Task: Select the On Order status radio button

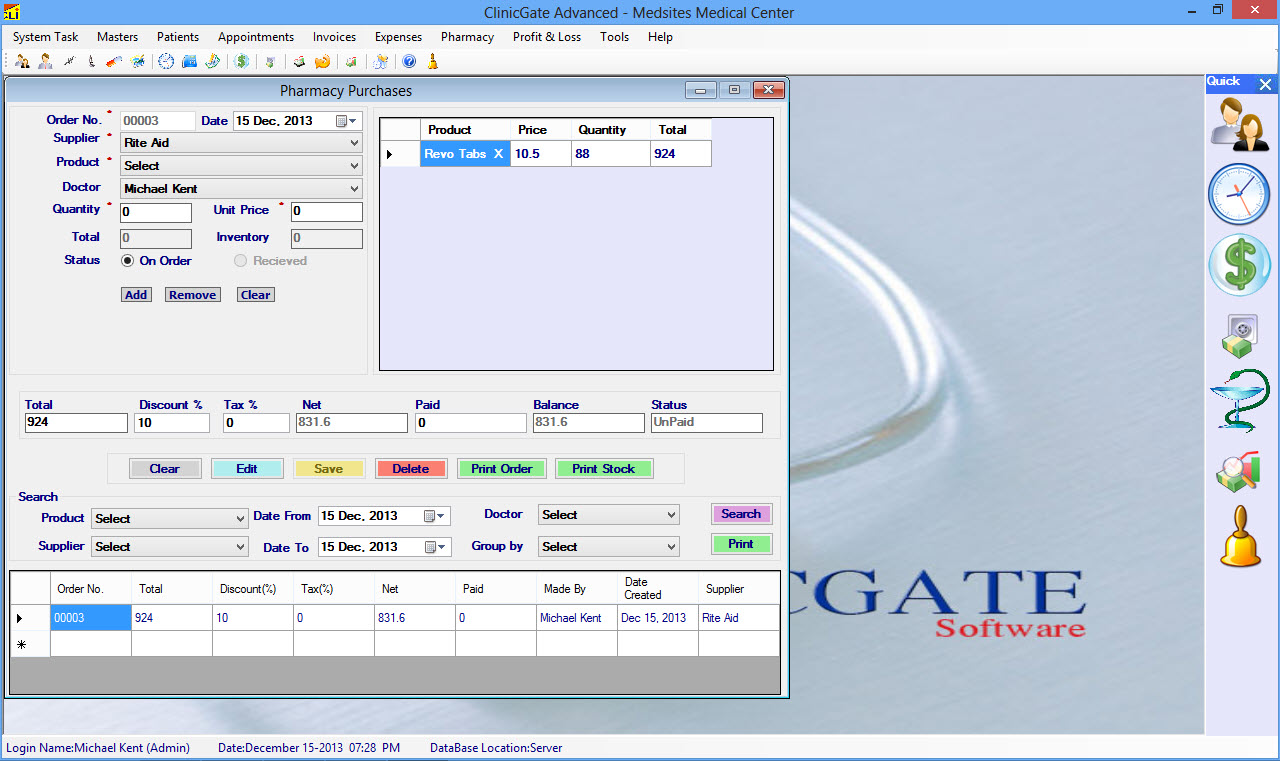Action: [x=128, y=261]
